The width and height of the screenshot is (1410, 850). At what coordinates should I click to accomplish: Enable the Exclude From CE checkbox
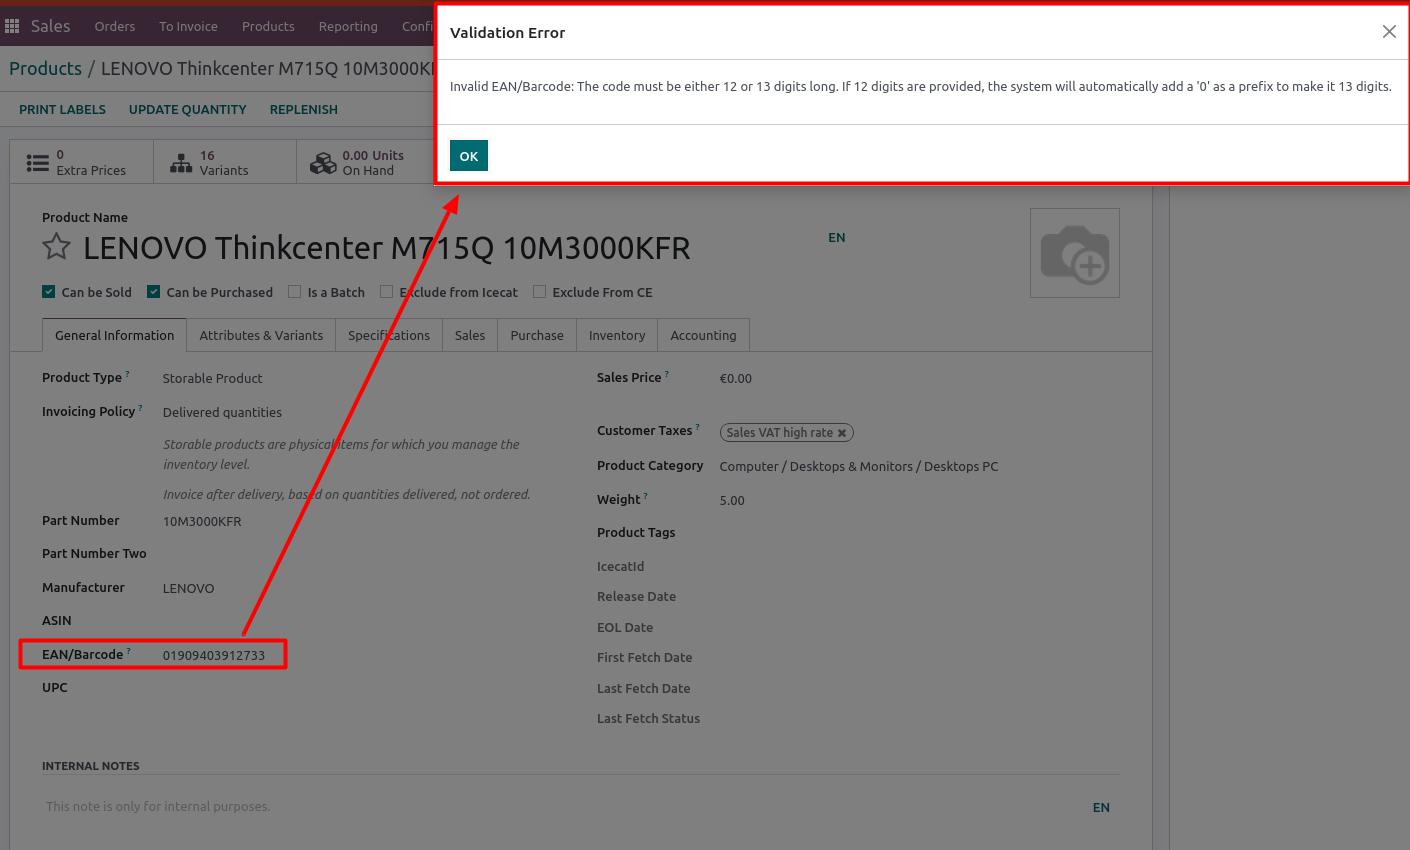pos(539,292)
